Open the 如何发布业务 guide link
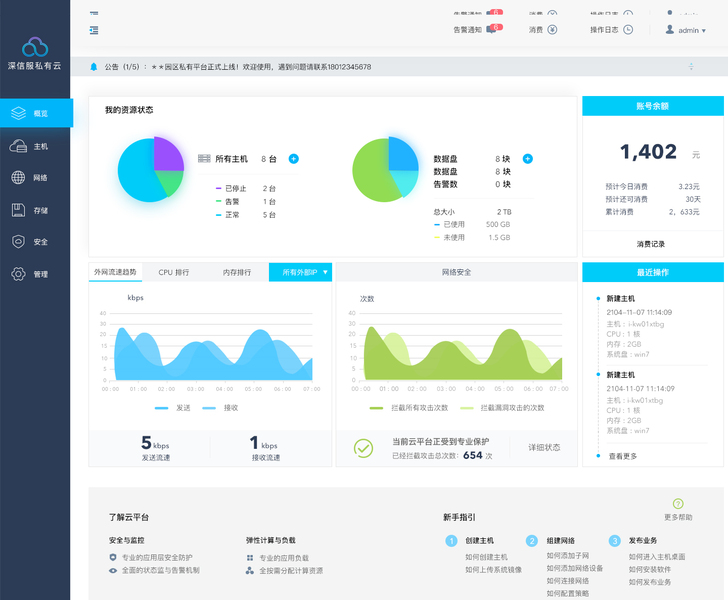 [650, 582]
